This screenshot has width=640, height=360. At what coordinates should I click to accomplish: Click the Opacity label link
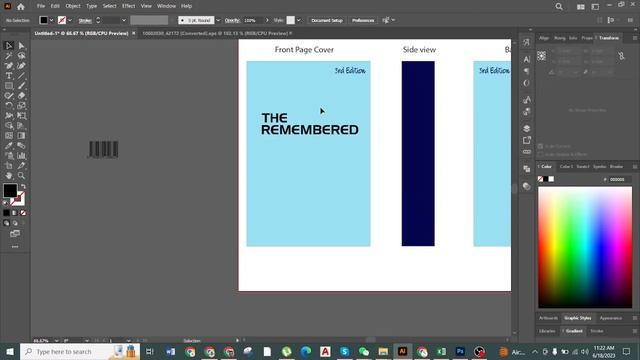(x=232, y=20)
